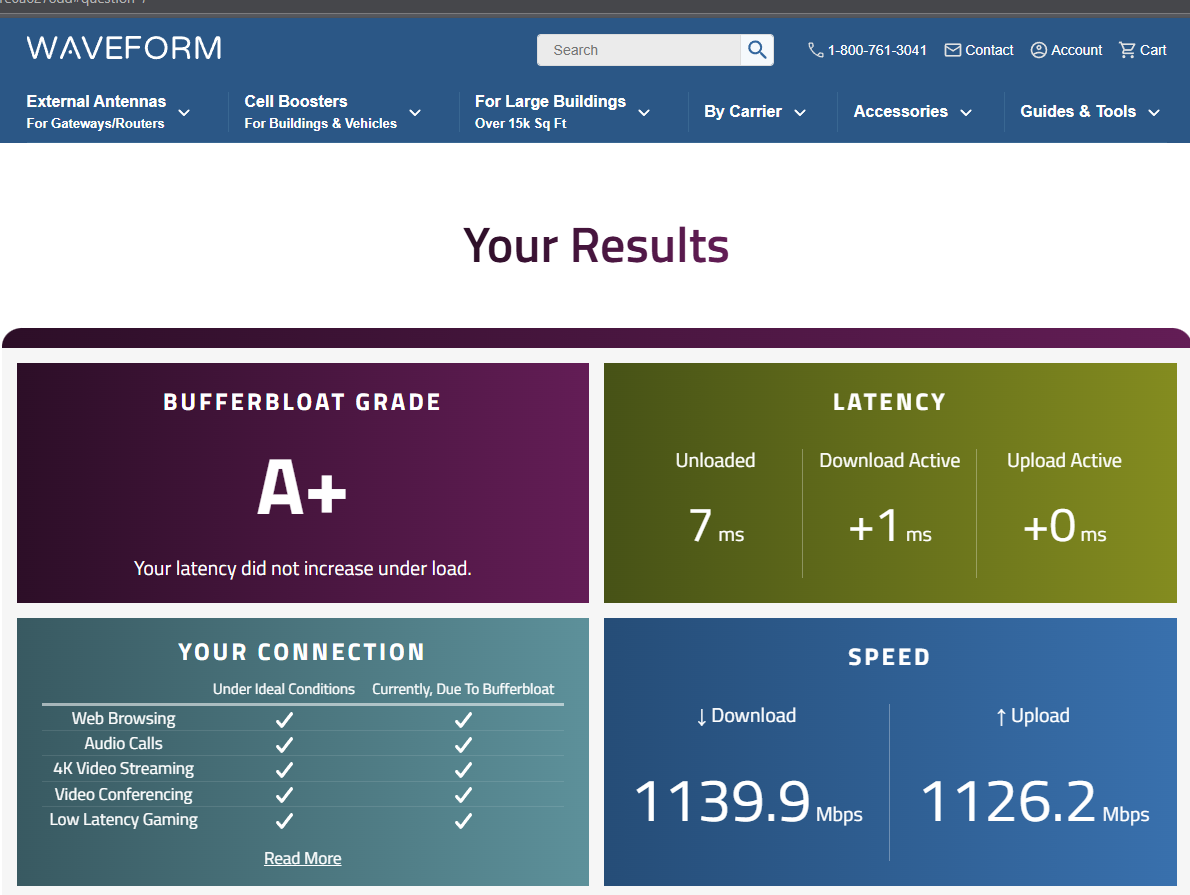Click the envelope Contact icon
The image size is (1190, 895).
952,50
